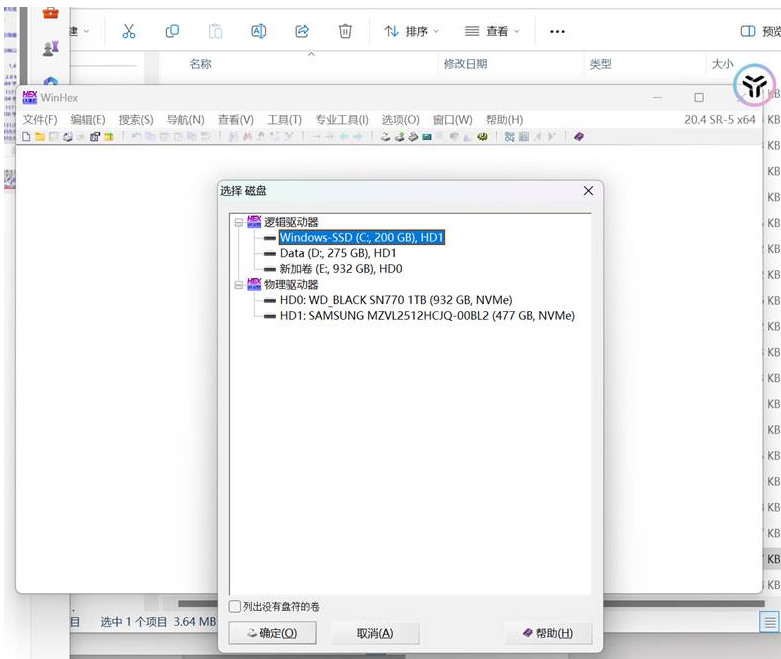The height and width of the screenshot is (659, 781).
Task: Select HD0: WD_BLACK SN770 1TB drive
Action: click(396, 300)
